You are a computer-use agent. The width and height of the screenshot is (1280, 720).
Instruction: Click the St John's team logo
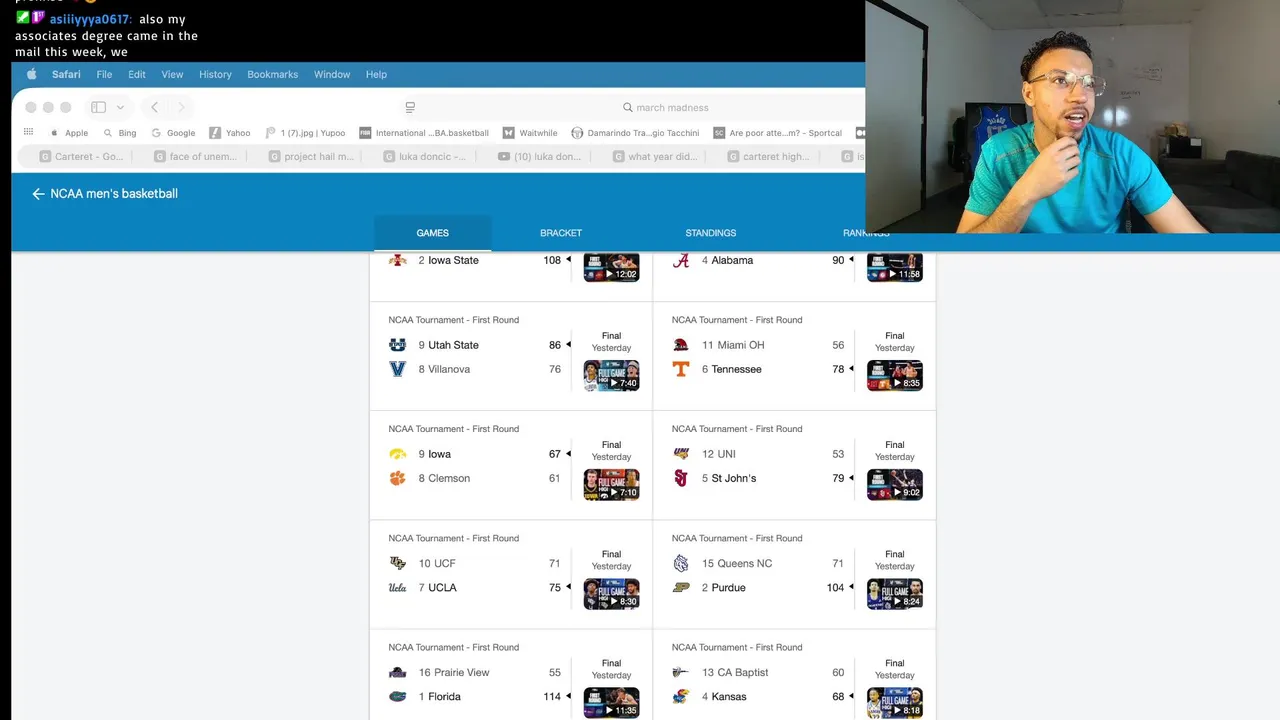pos(681,478)
